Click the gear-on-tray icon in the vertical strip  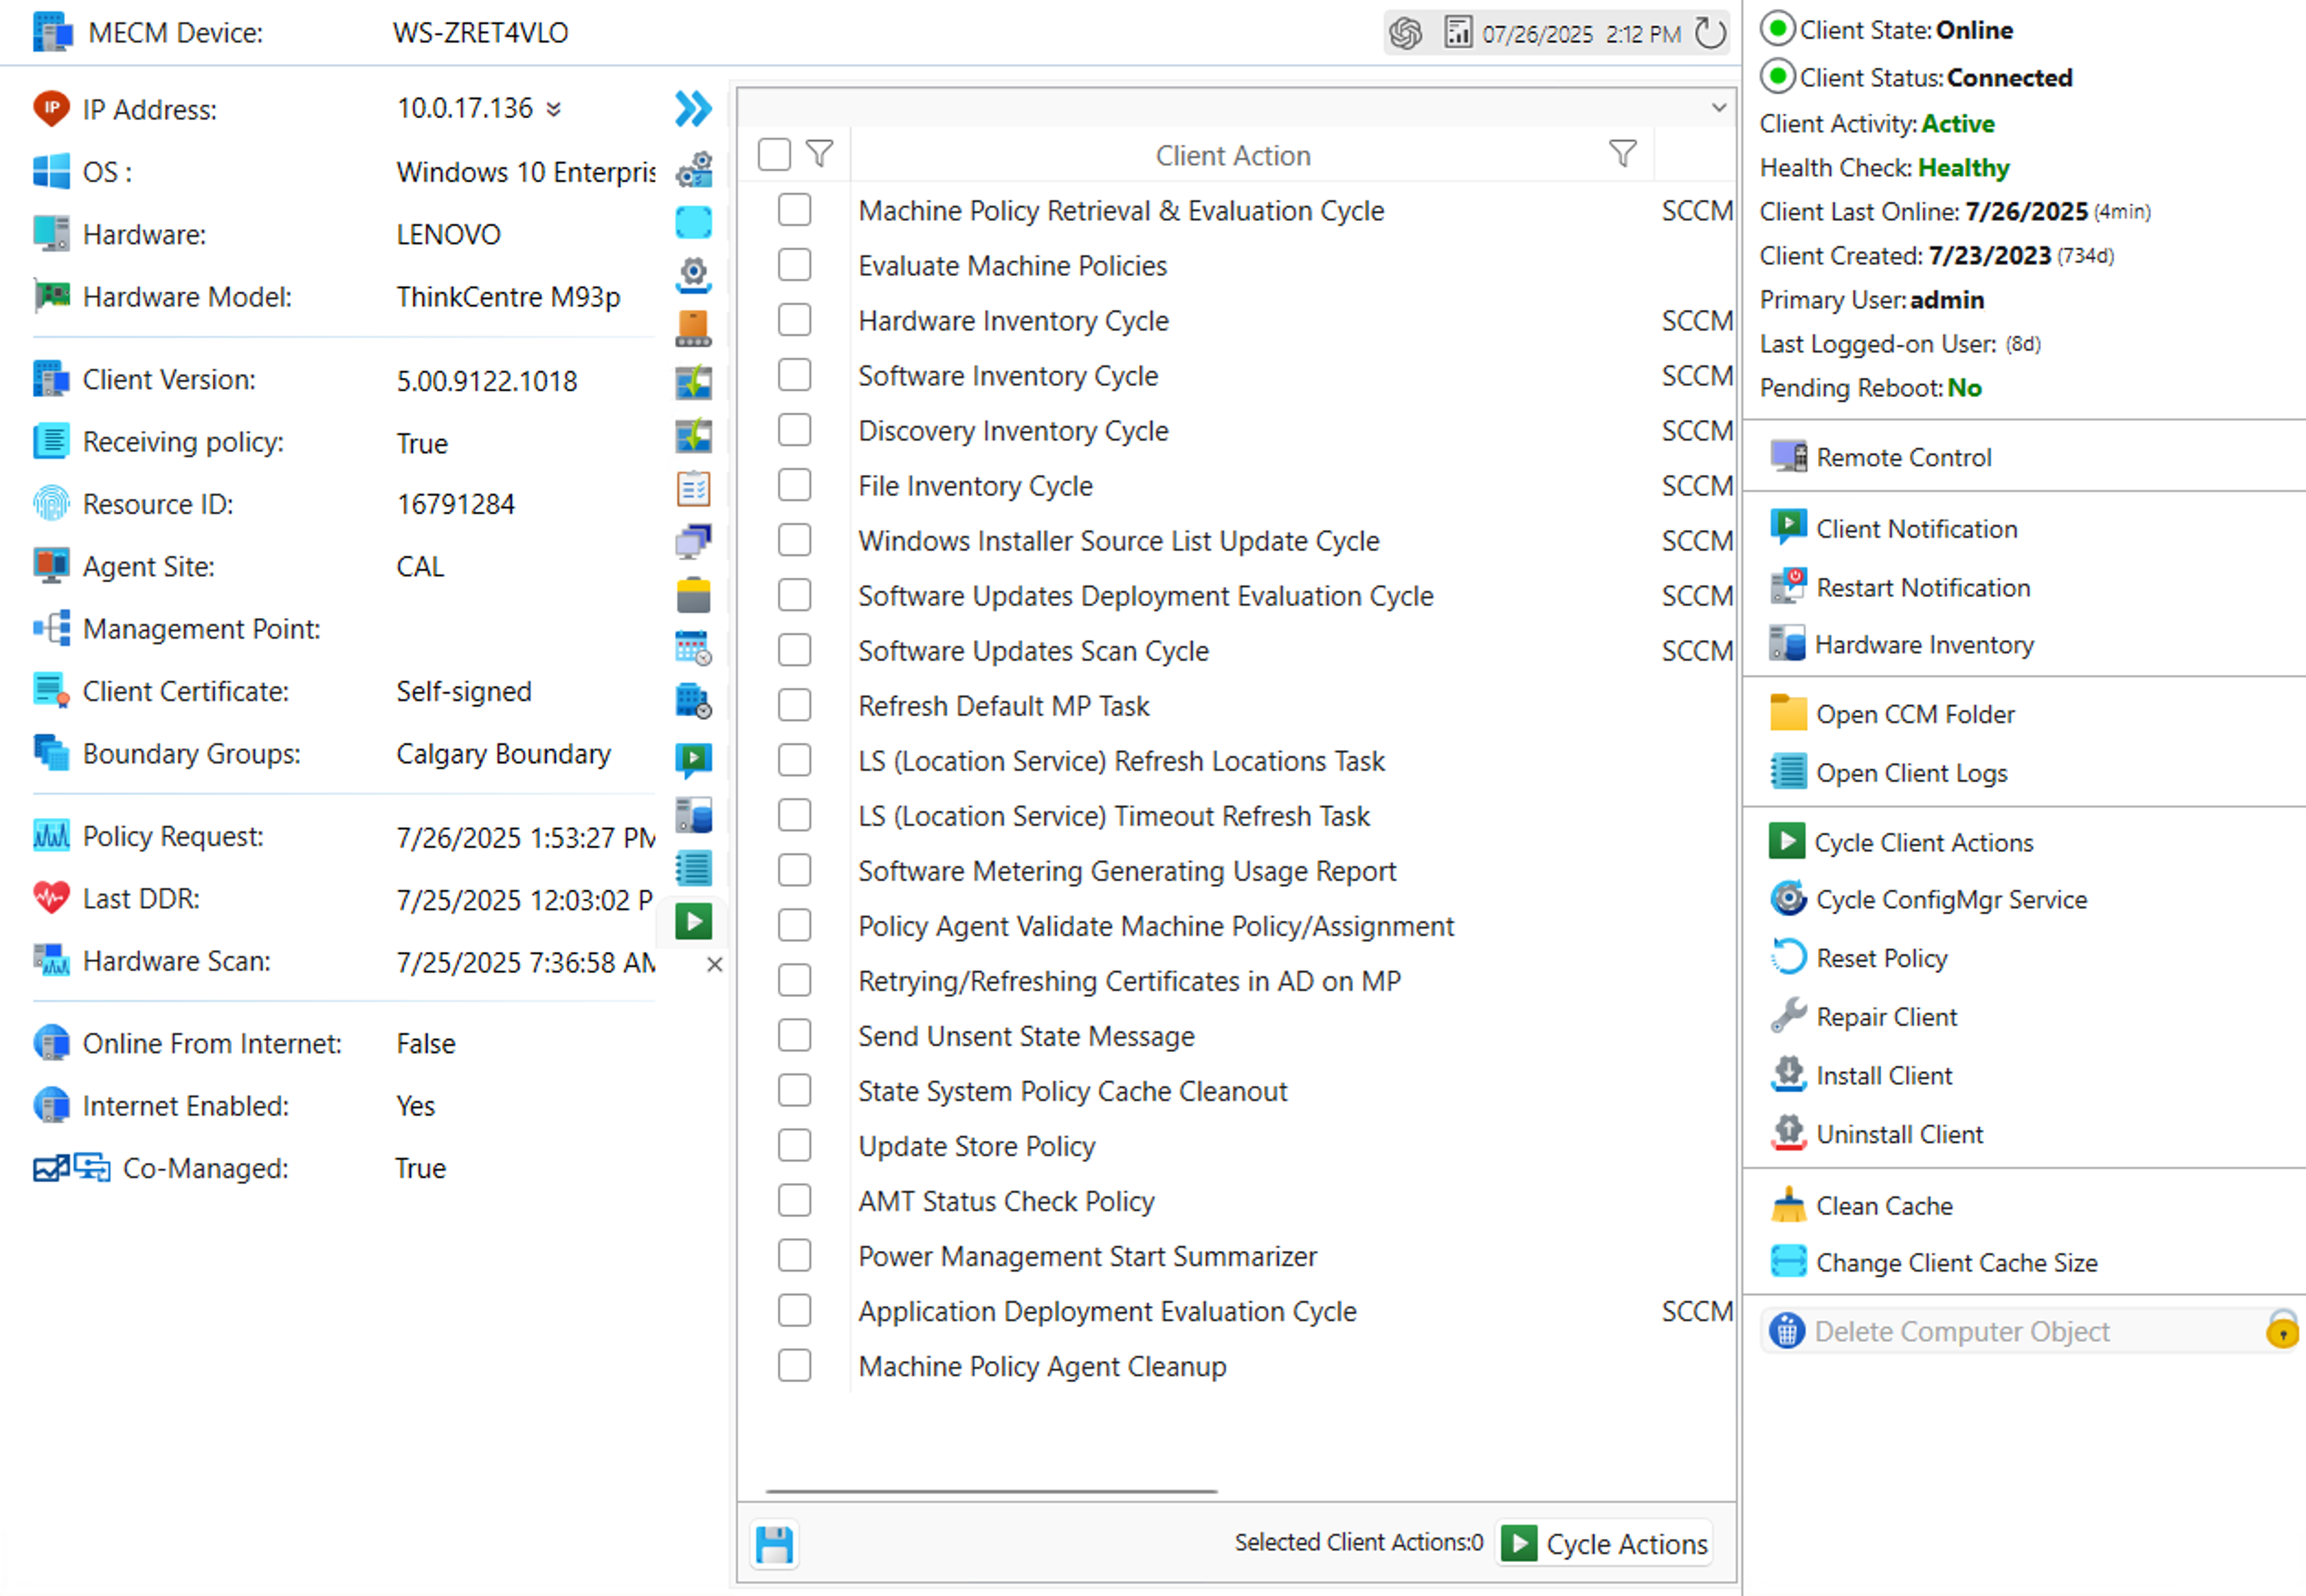tap(693, 275)
